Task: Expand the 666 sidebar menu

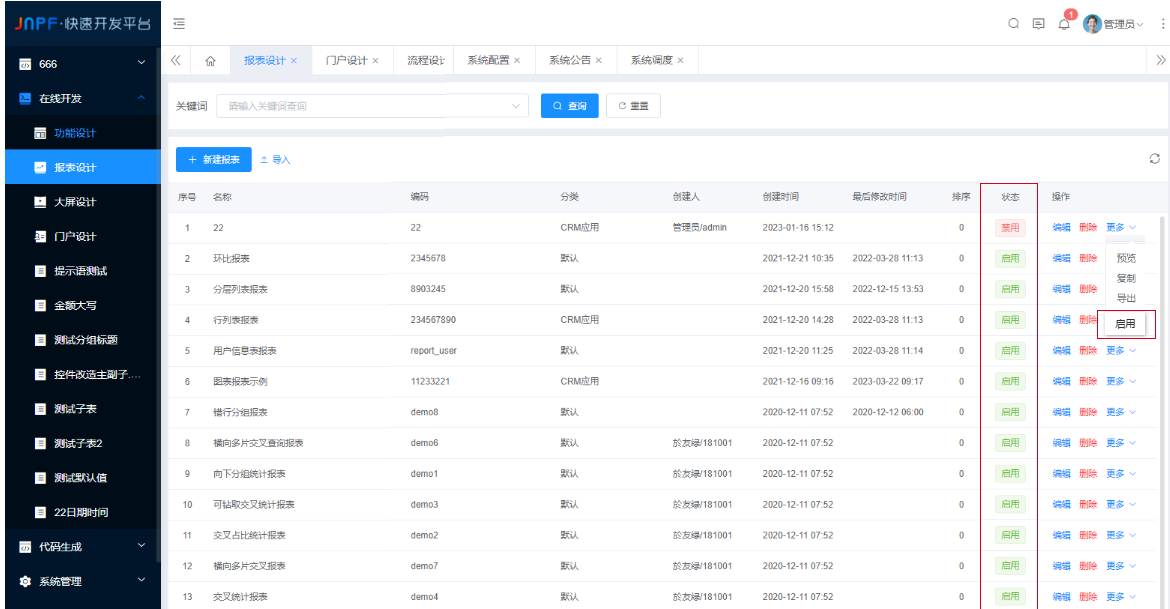Action: pyautogui.click(x=142, y=63)
